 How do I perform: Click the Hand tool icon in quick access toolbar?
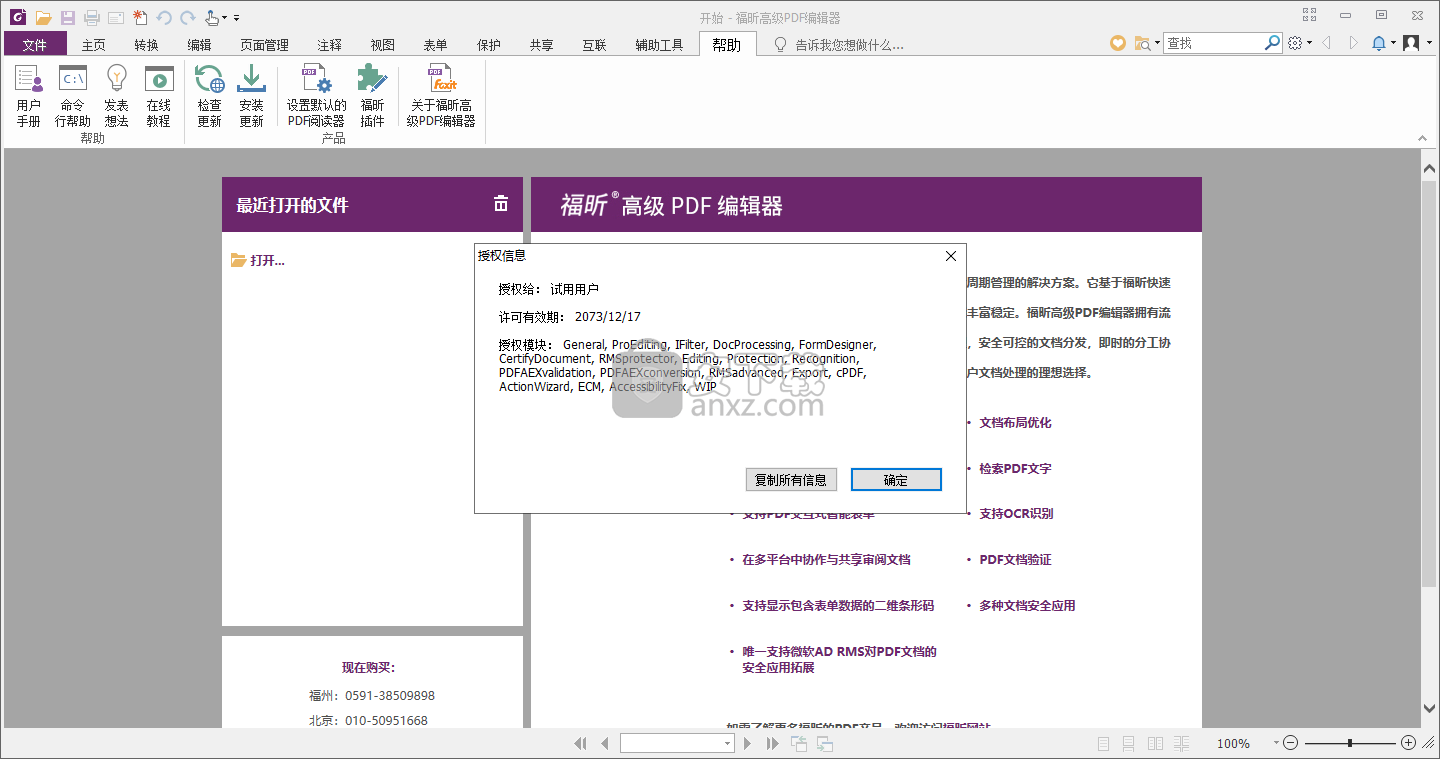pyautogui.click(x=212, y=18)
